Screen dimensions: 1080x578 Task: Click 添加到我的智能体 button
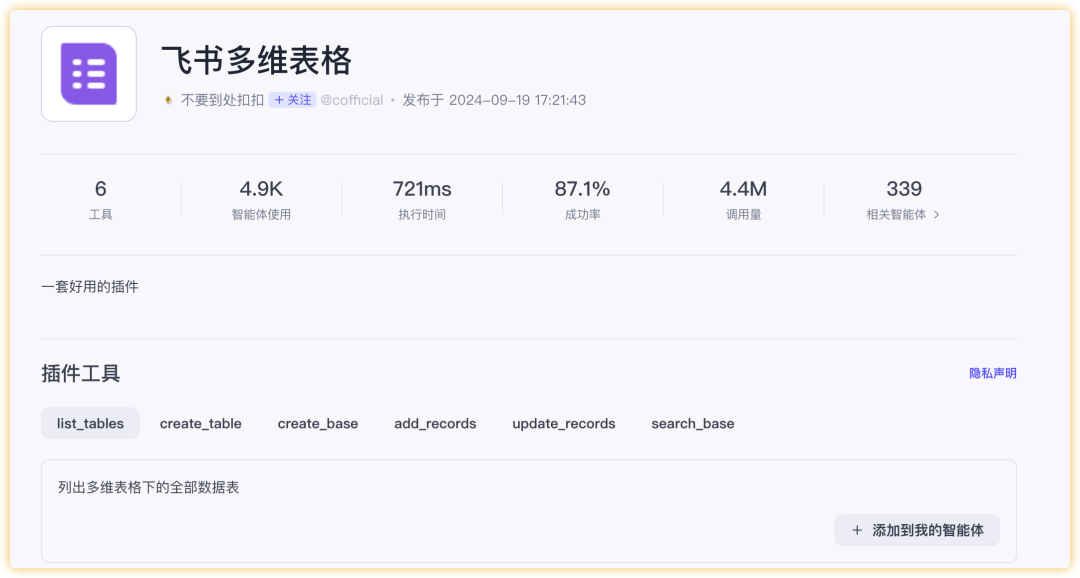[x=917, y=530]
